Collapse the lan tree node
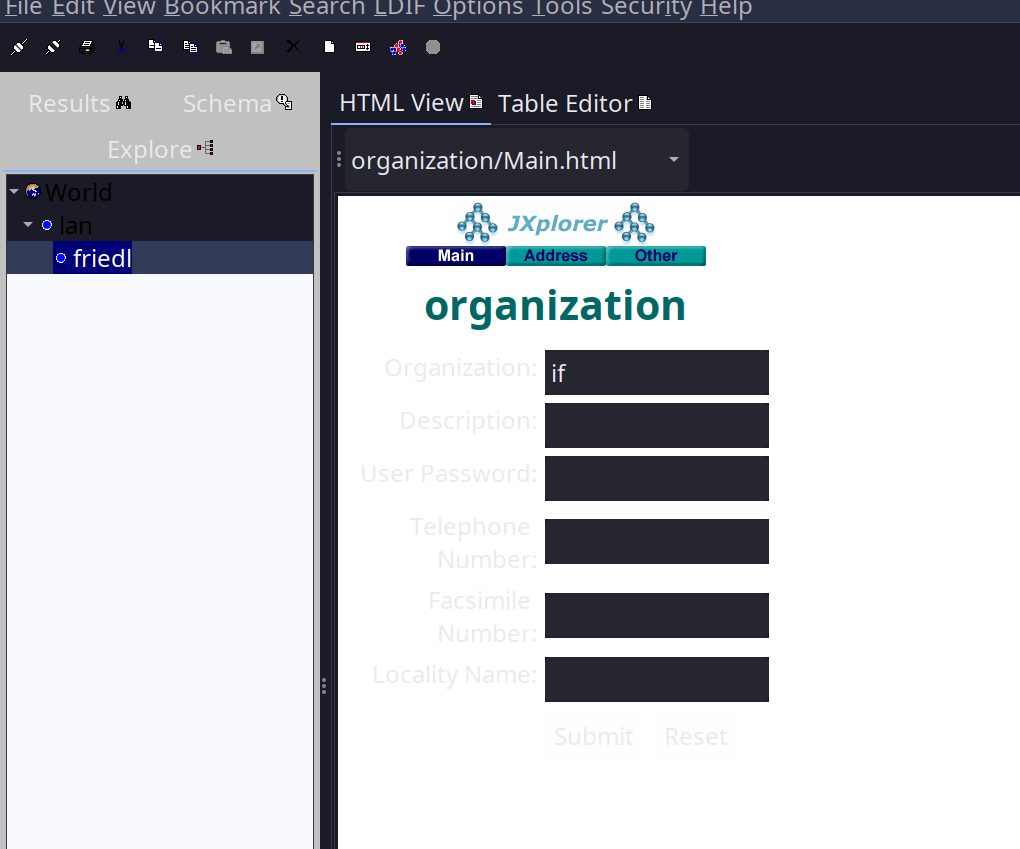The width and height of the screenshot is (1020, 849). [28, 225]
